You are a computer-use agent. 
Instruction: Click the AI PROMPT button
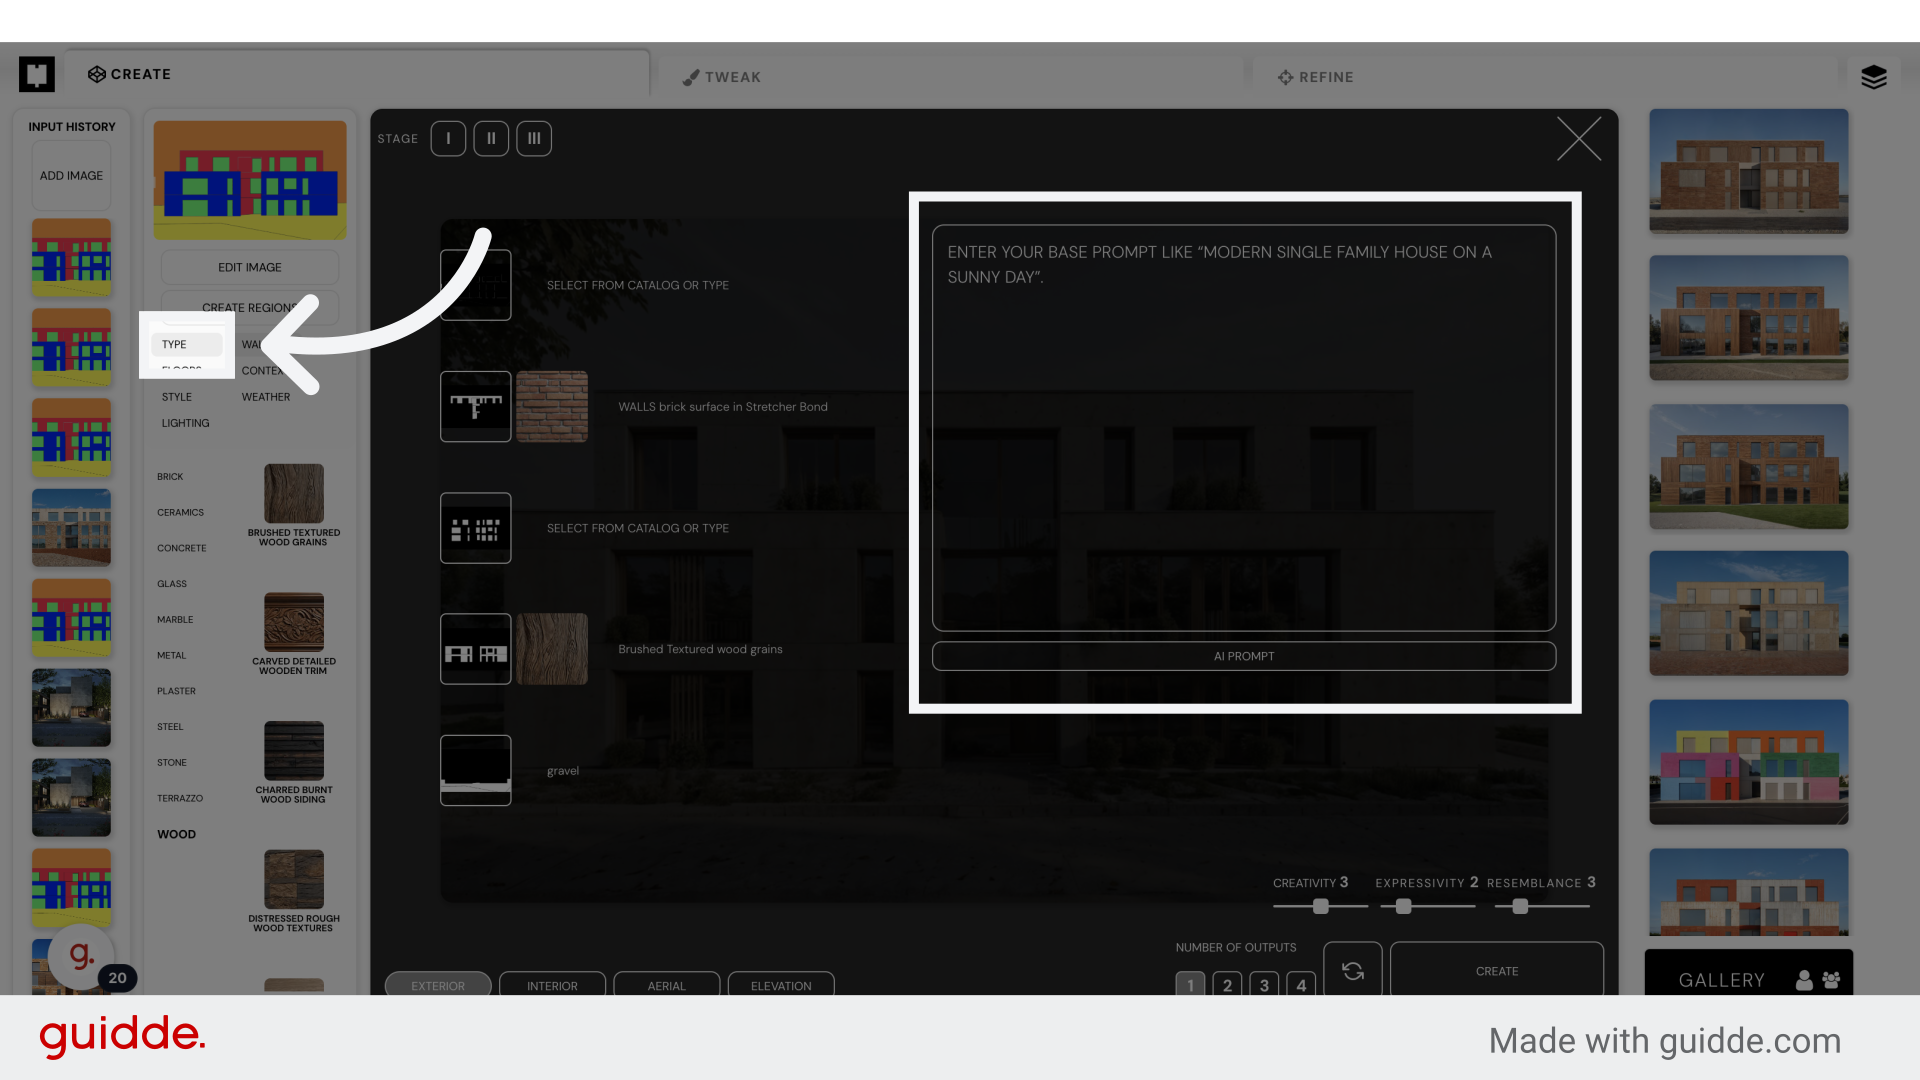(x=1244, y=656)
